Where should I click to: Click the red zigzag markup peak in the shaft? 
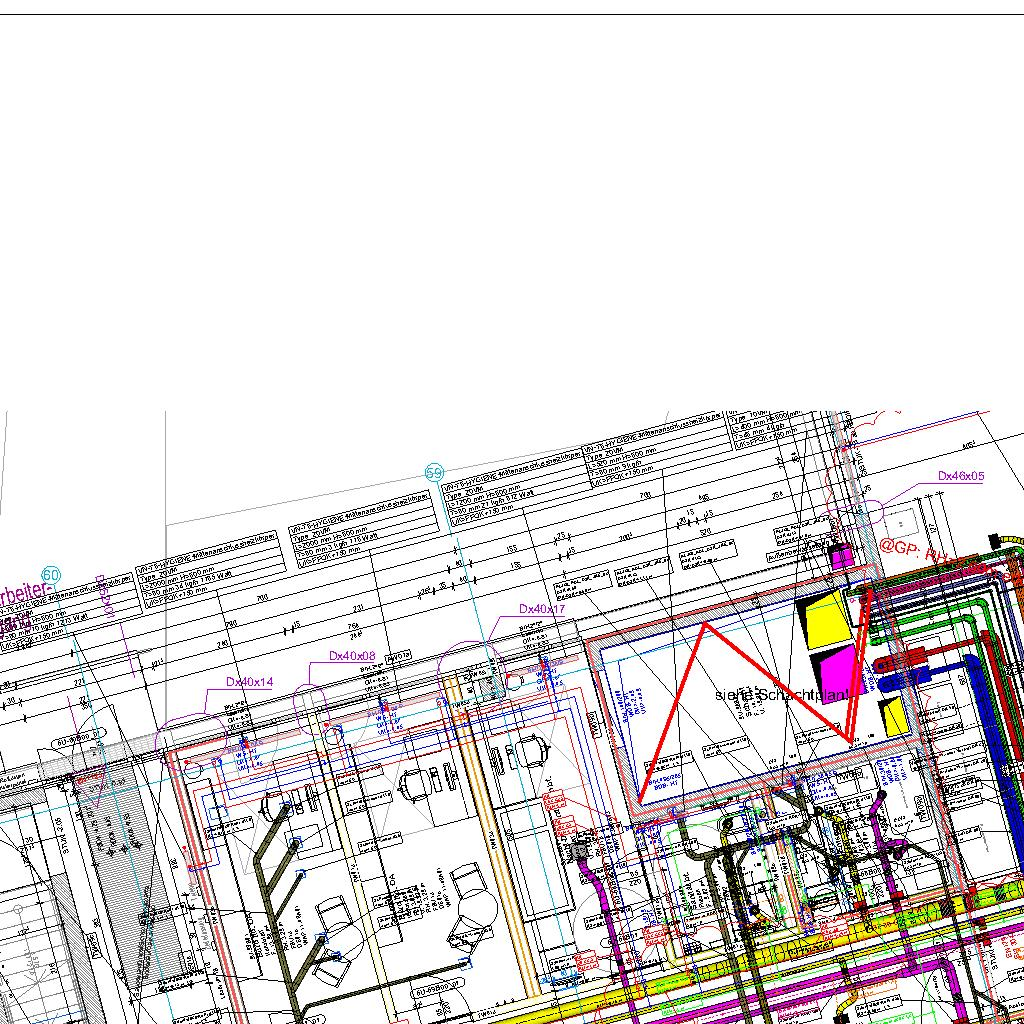[x=706, y=624]
